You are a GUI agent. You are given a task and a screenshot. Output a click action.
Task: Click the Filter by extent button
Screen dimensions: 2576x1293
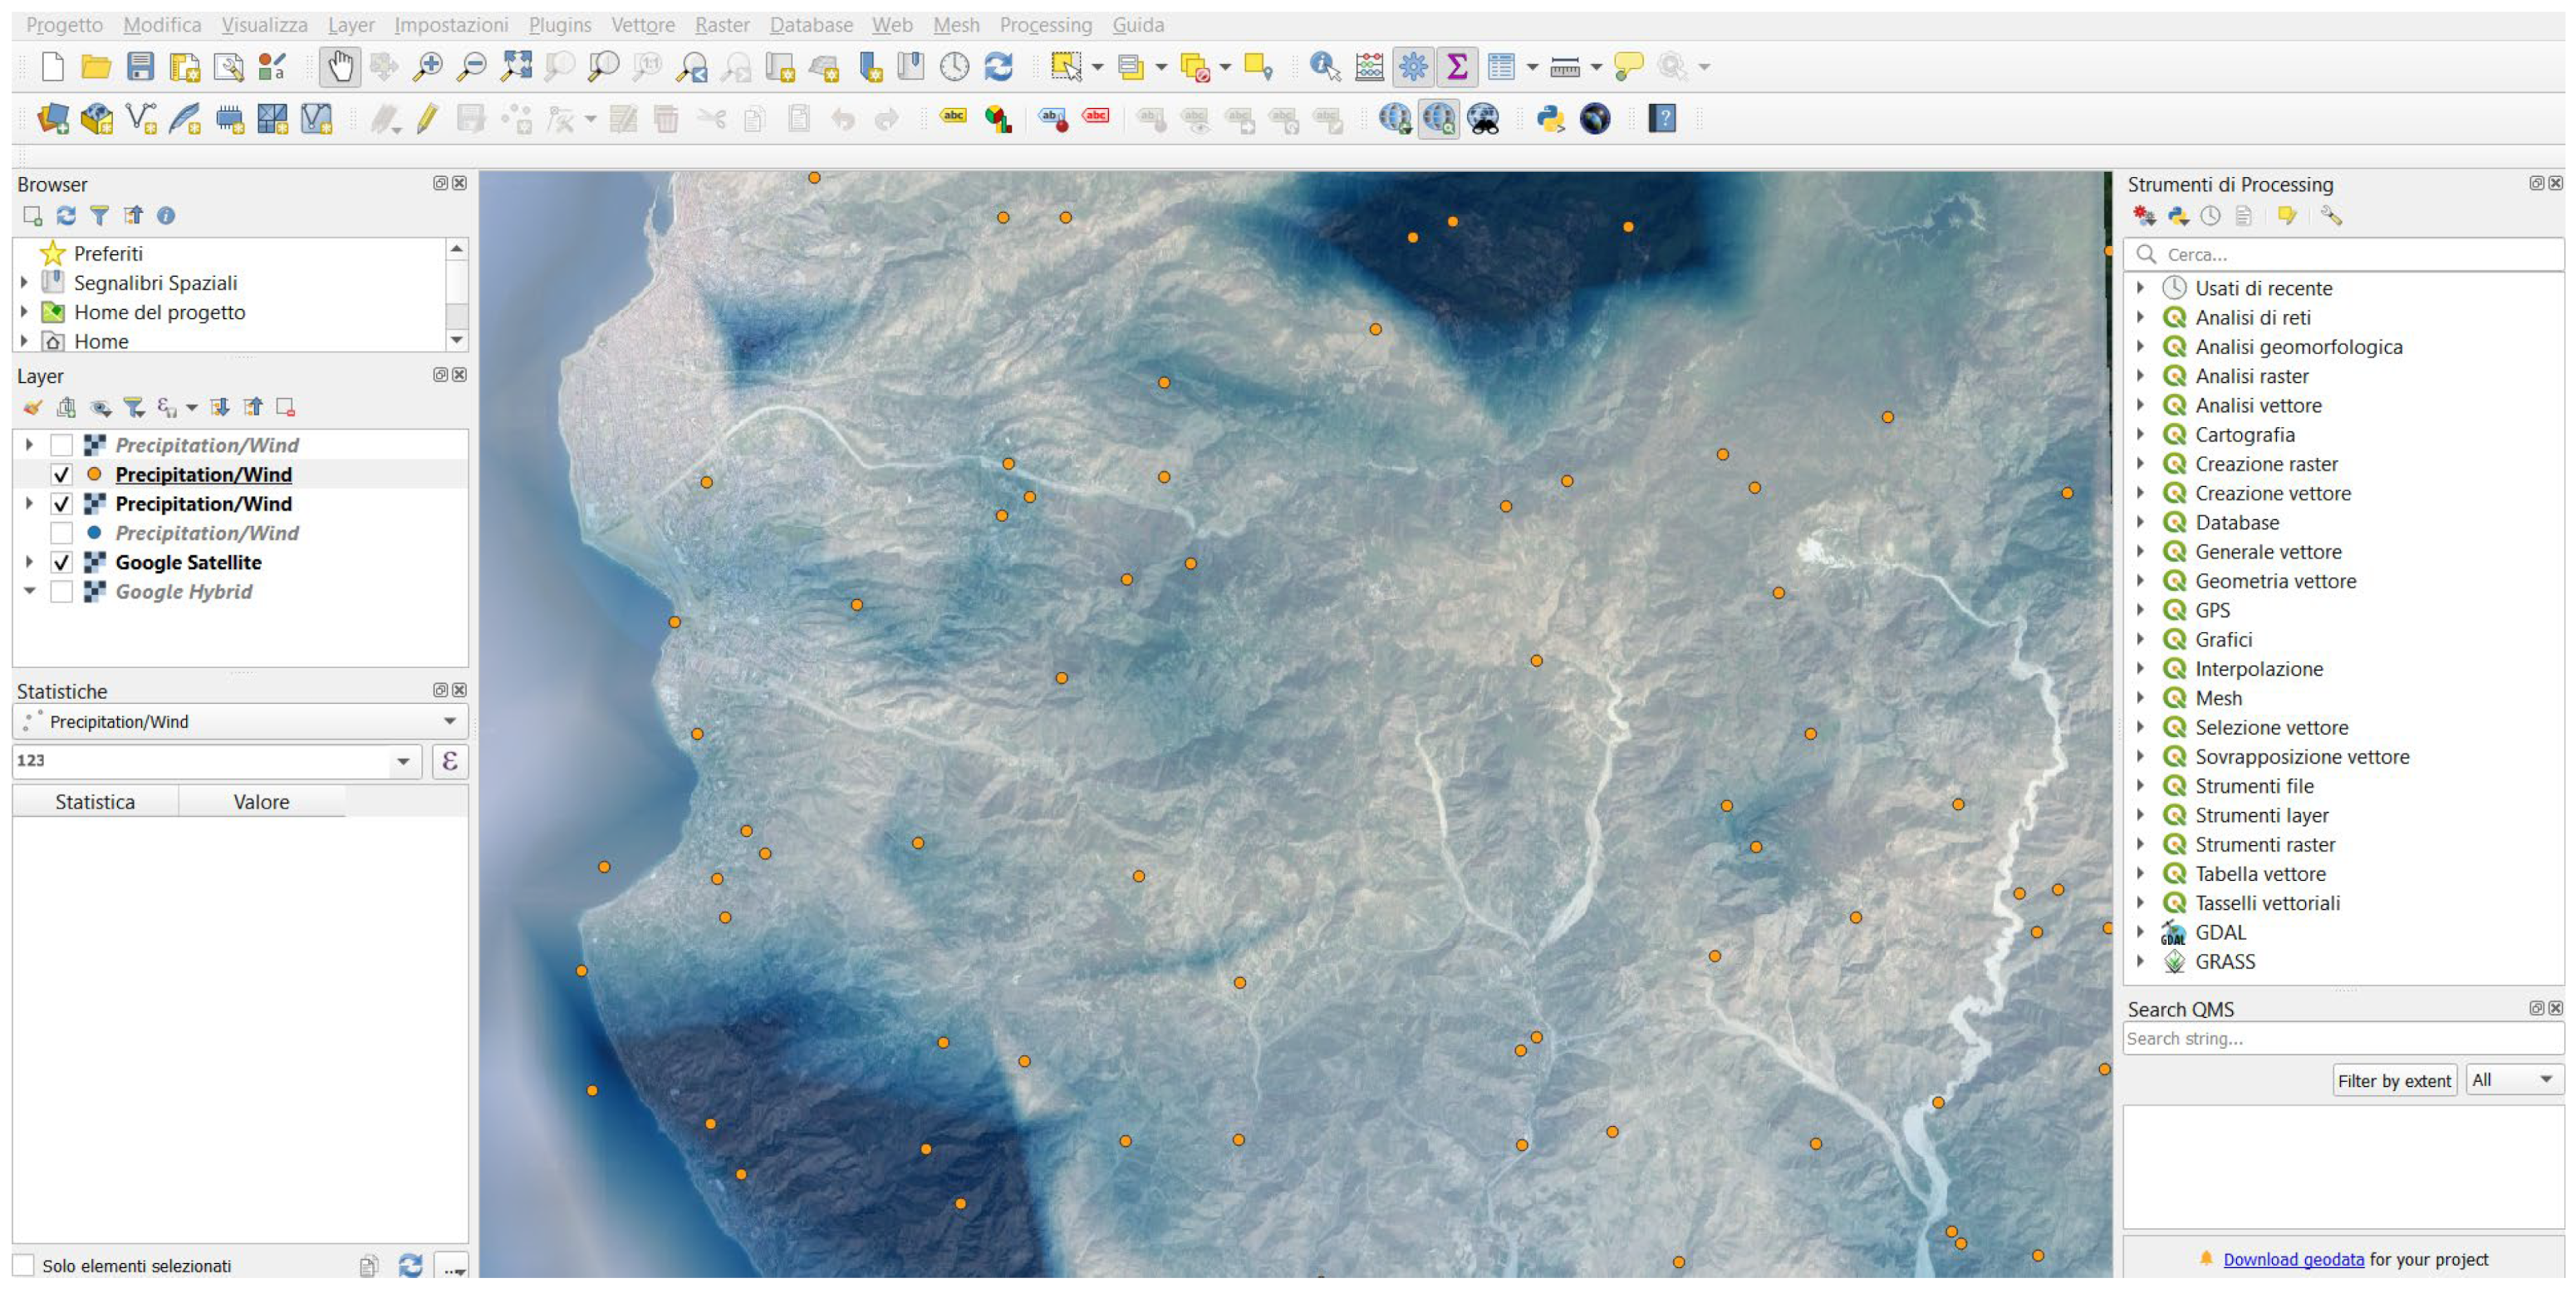tap(2393, 1081)
